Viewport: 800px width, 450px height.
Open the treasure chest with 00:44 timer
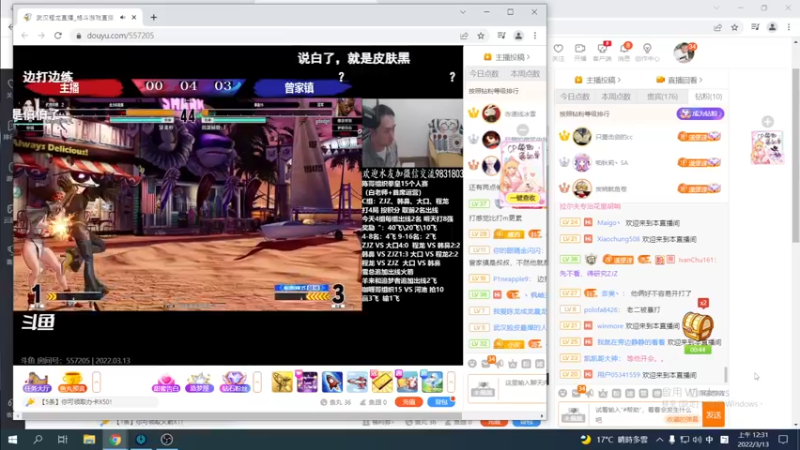click(x=697, y=329)
